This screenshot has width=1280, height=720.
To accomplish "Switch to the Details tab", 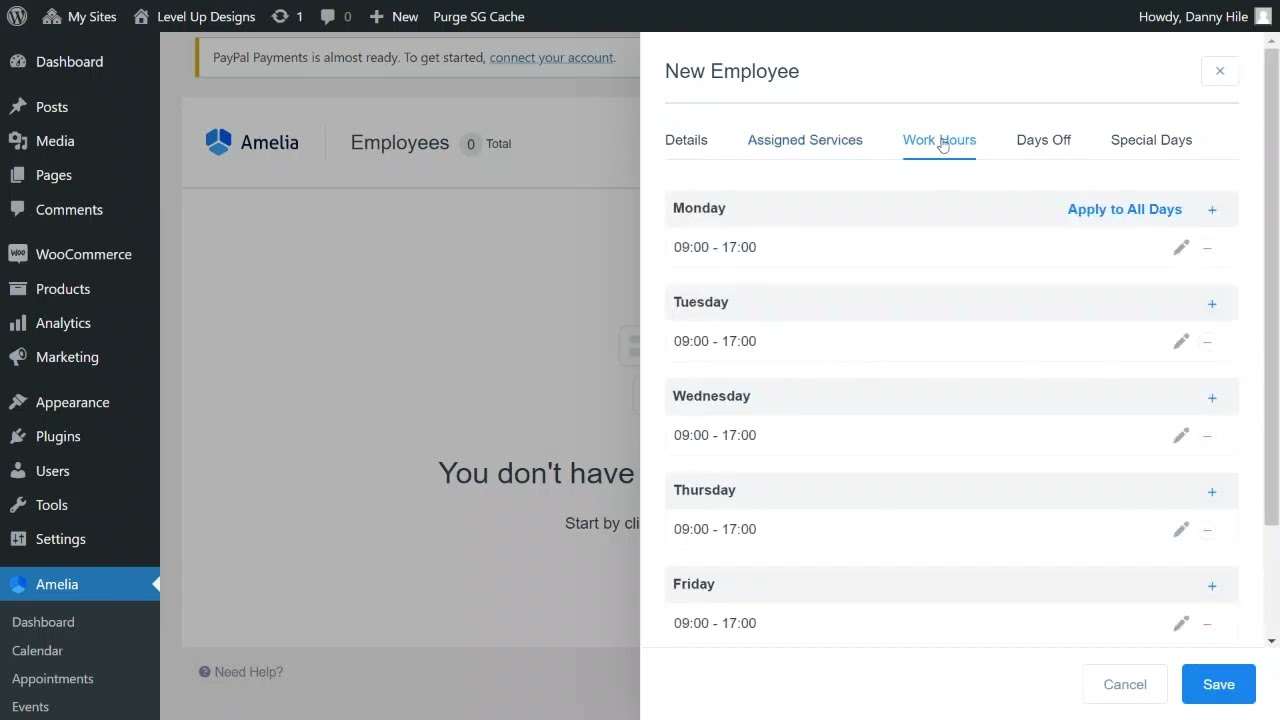I will coord(686,140).
